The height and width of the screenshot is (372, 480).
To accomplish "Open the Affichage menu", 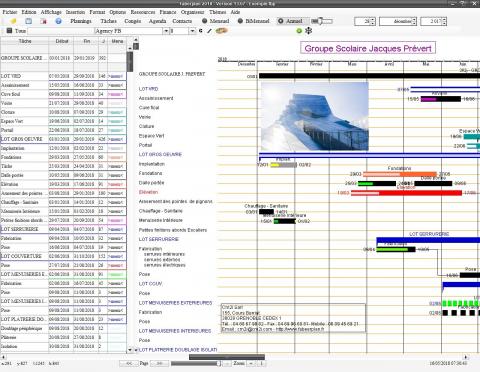I will click(51, 12).
